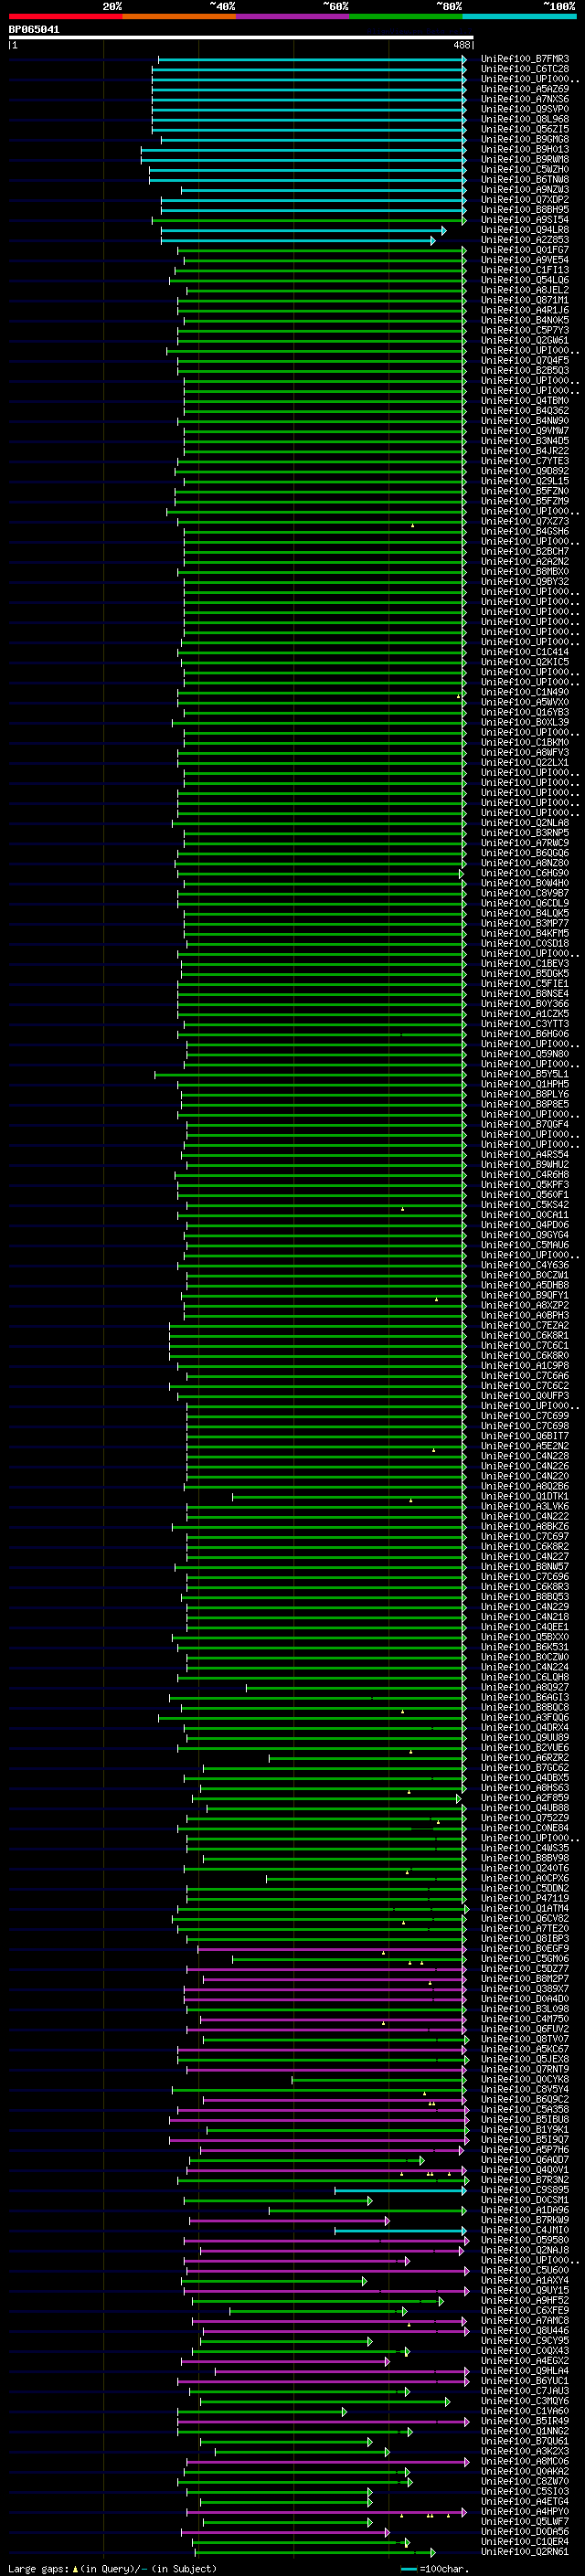
Task: Click the cyan ~100% identity legend segment
Action: pos(519,16)
